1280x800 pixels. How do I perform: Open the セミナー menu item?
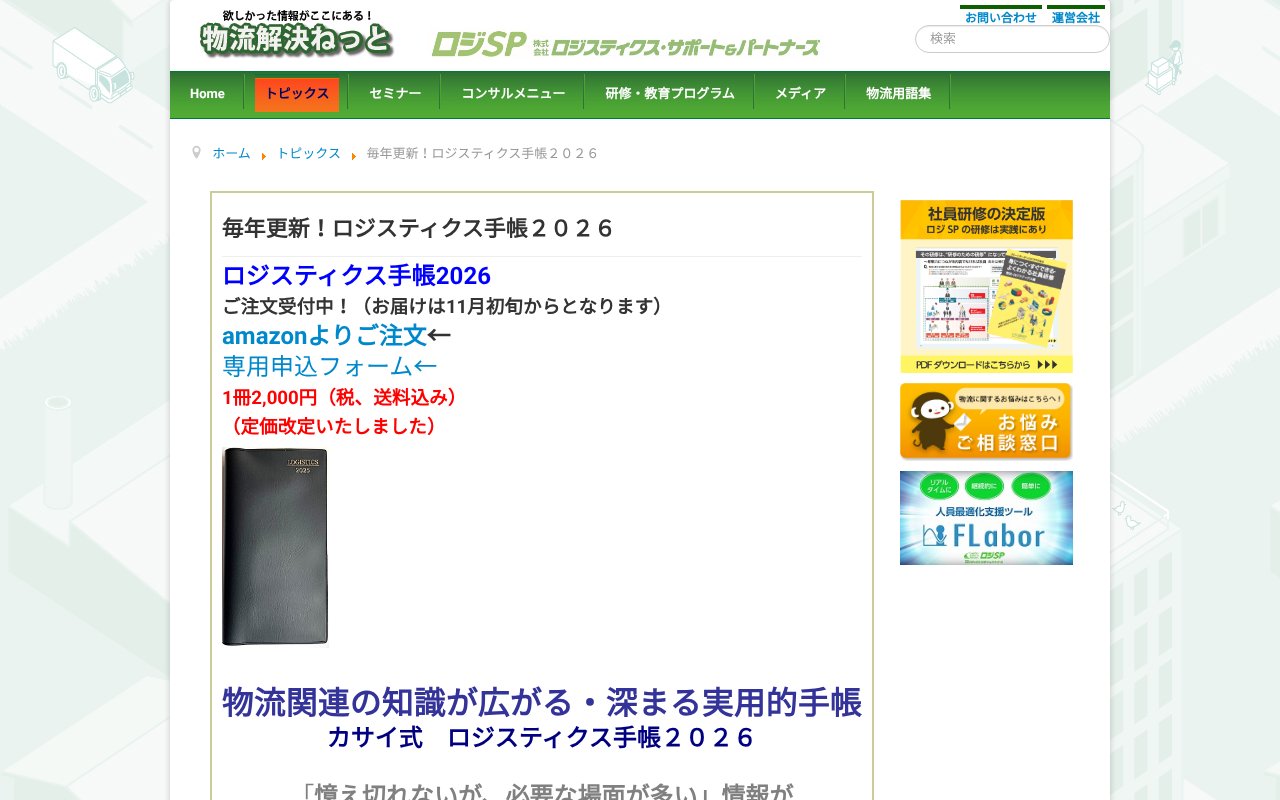pos(394,93)
